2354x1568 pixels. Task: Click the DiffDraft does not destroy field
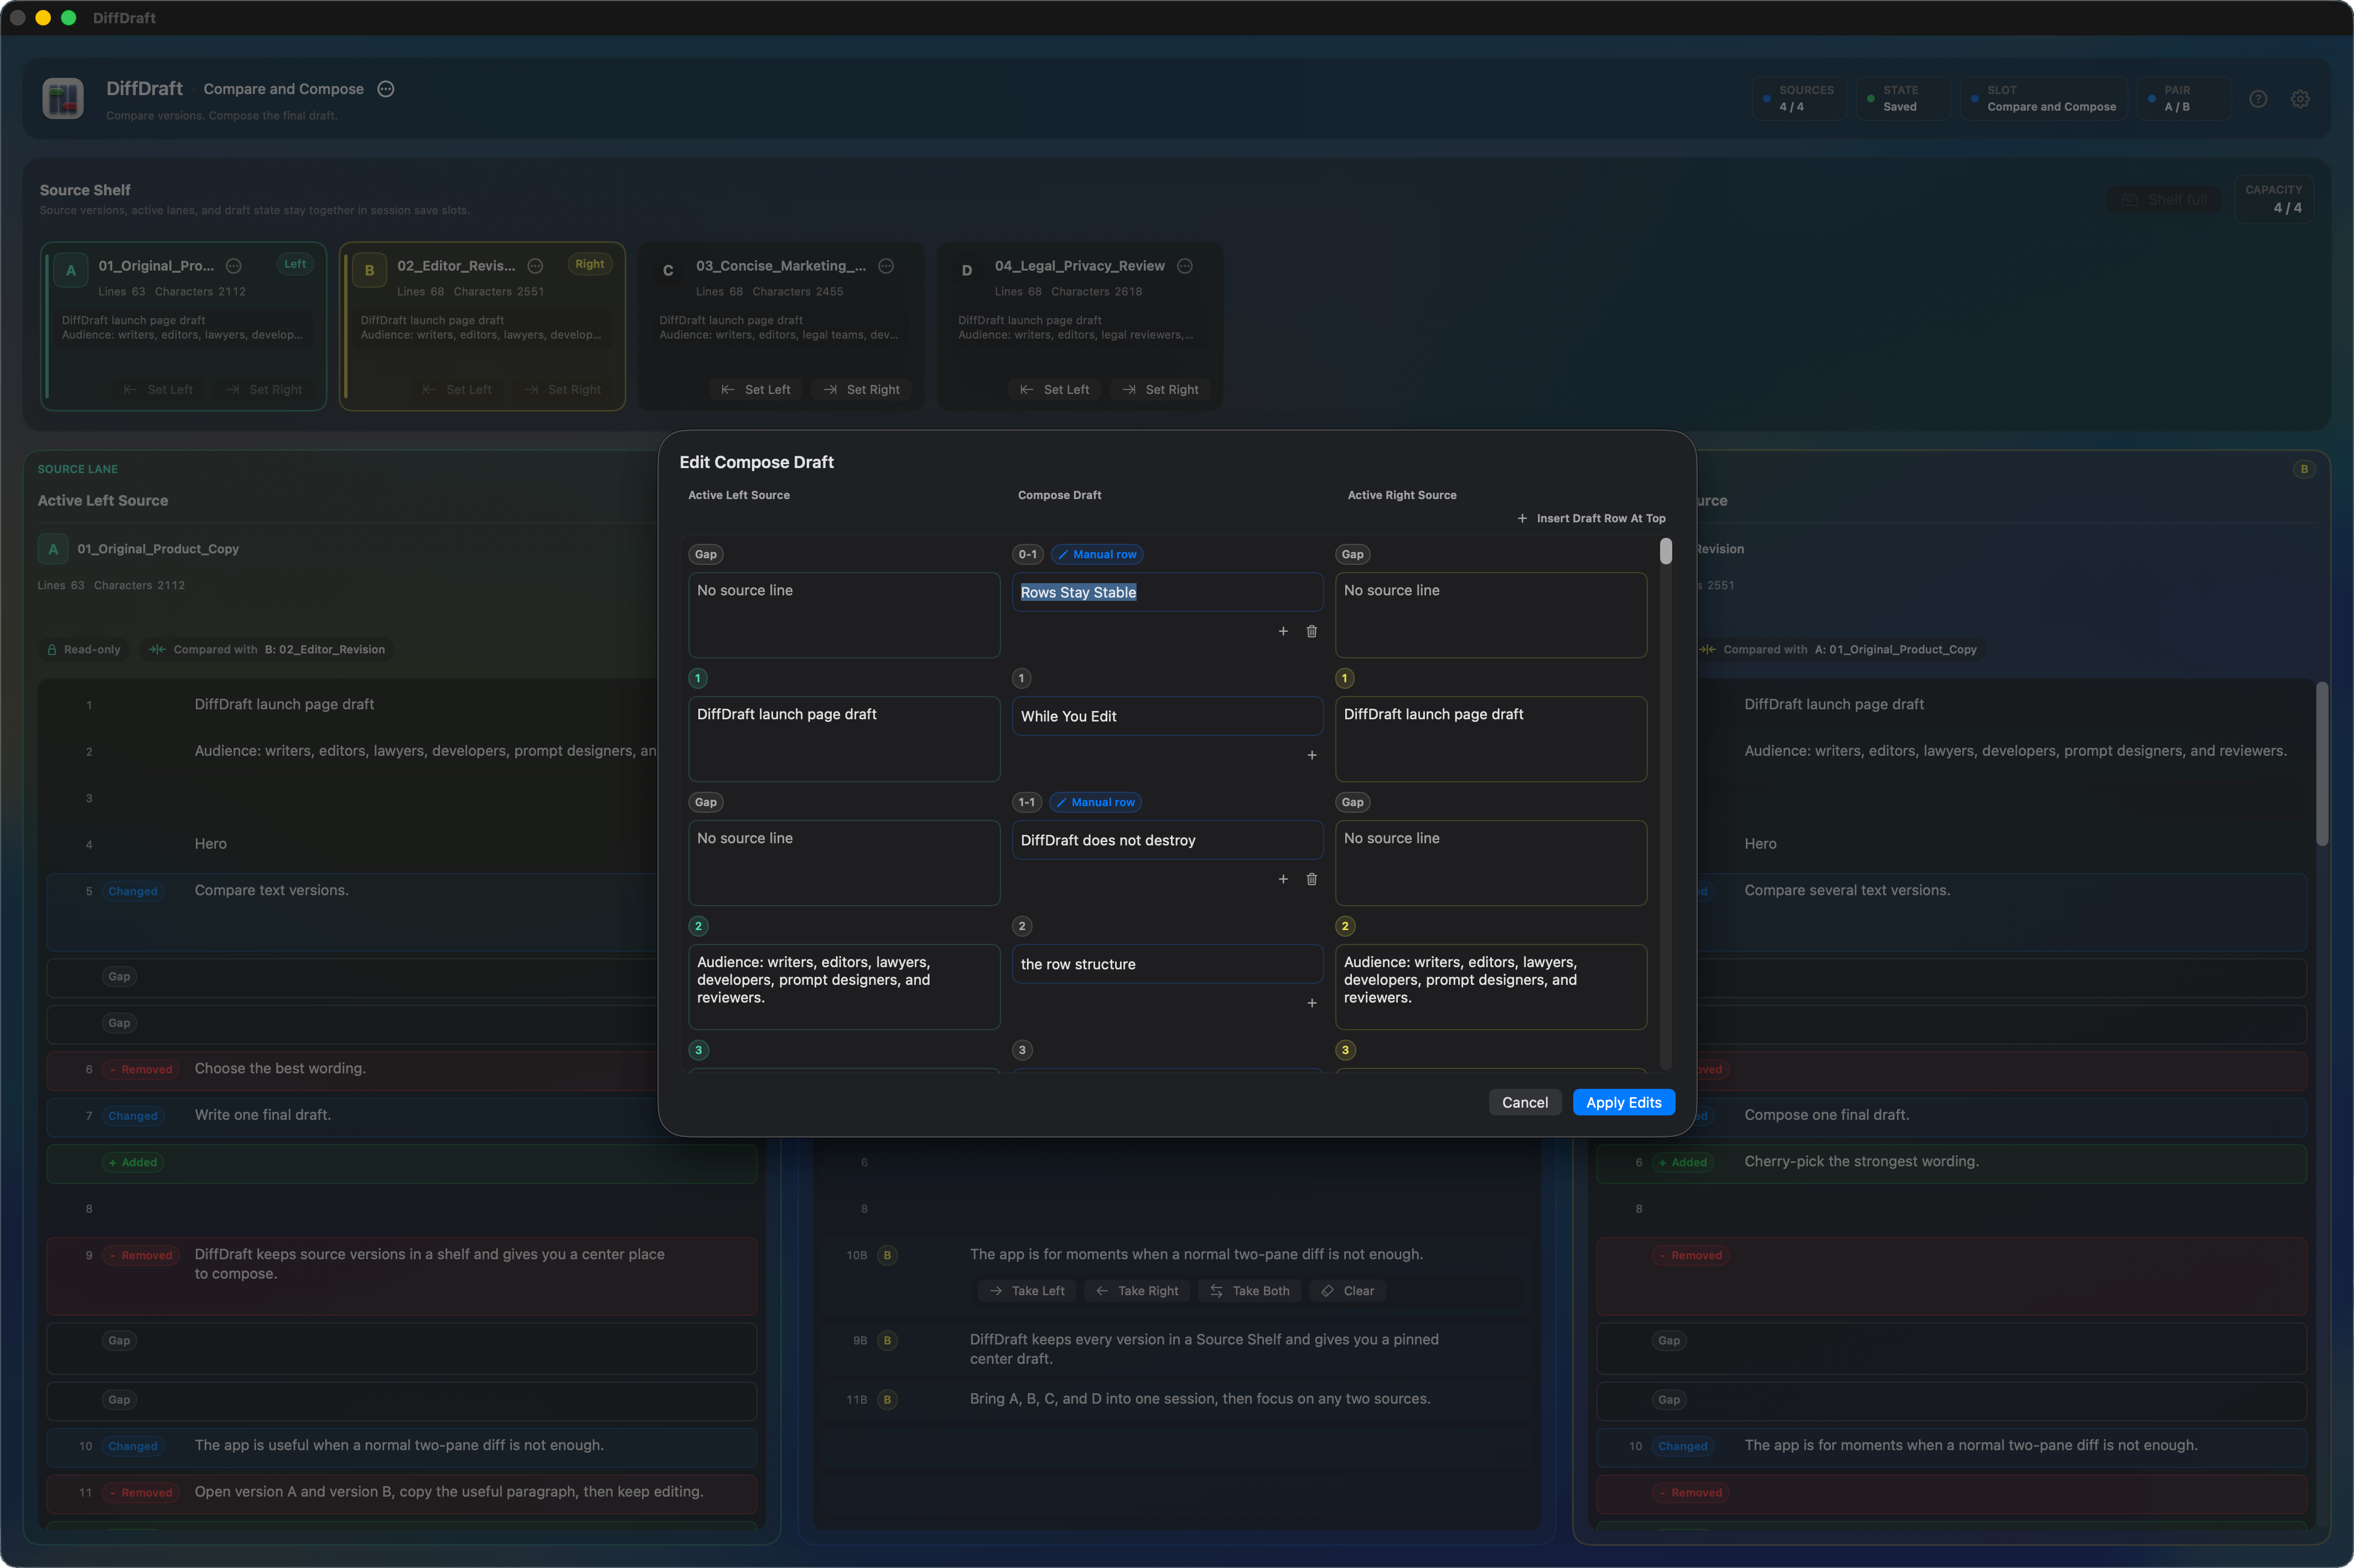[x=1167, y=840]
